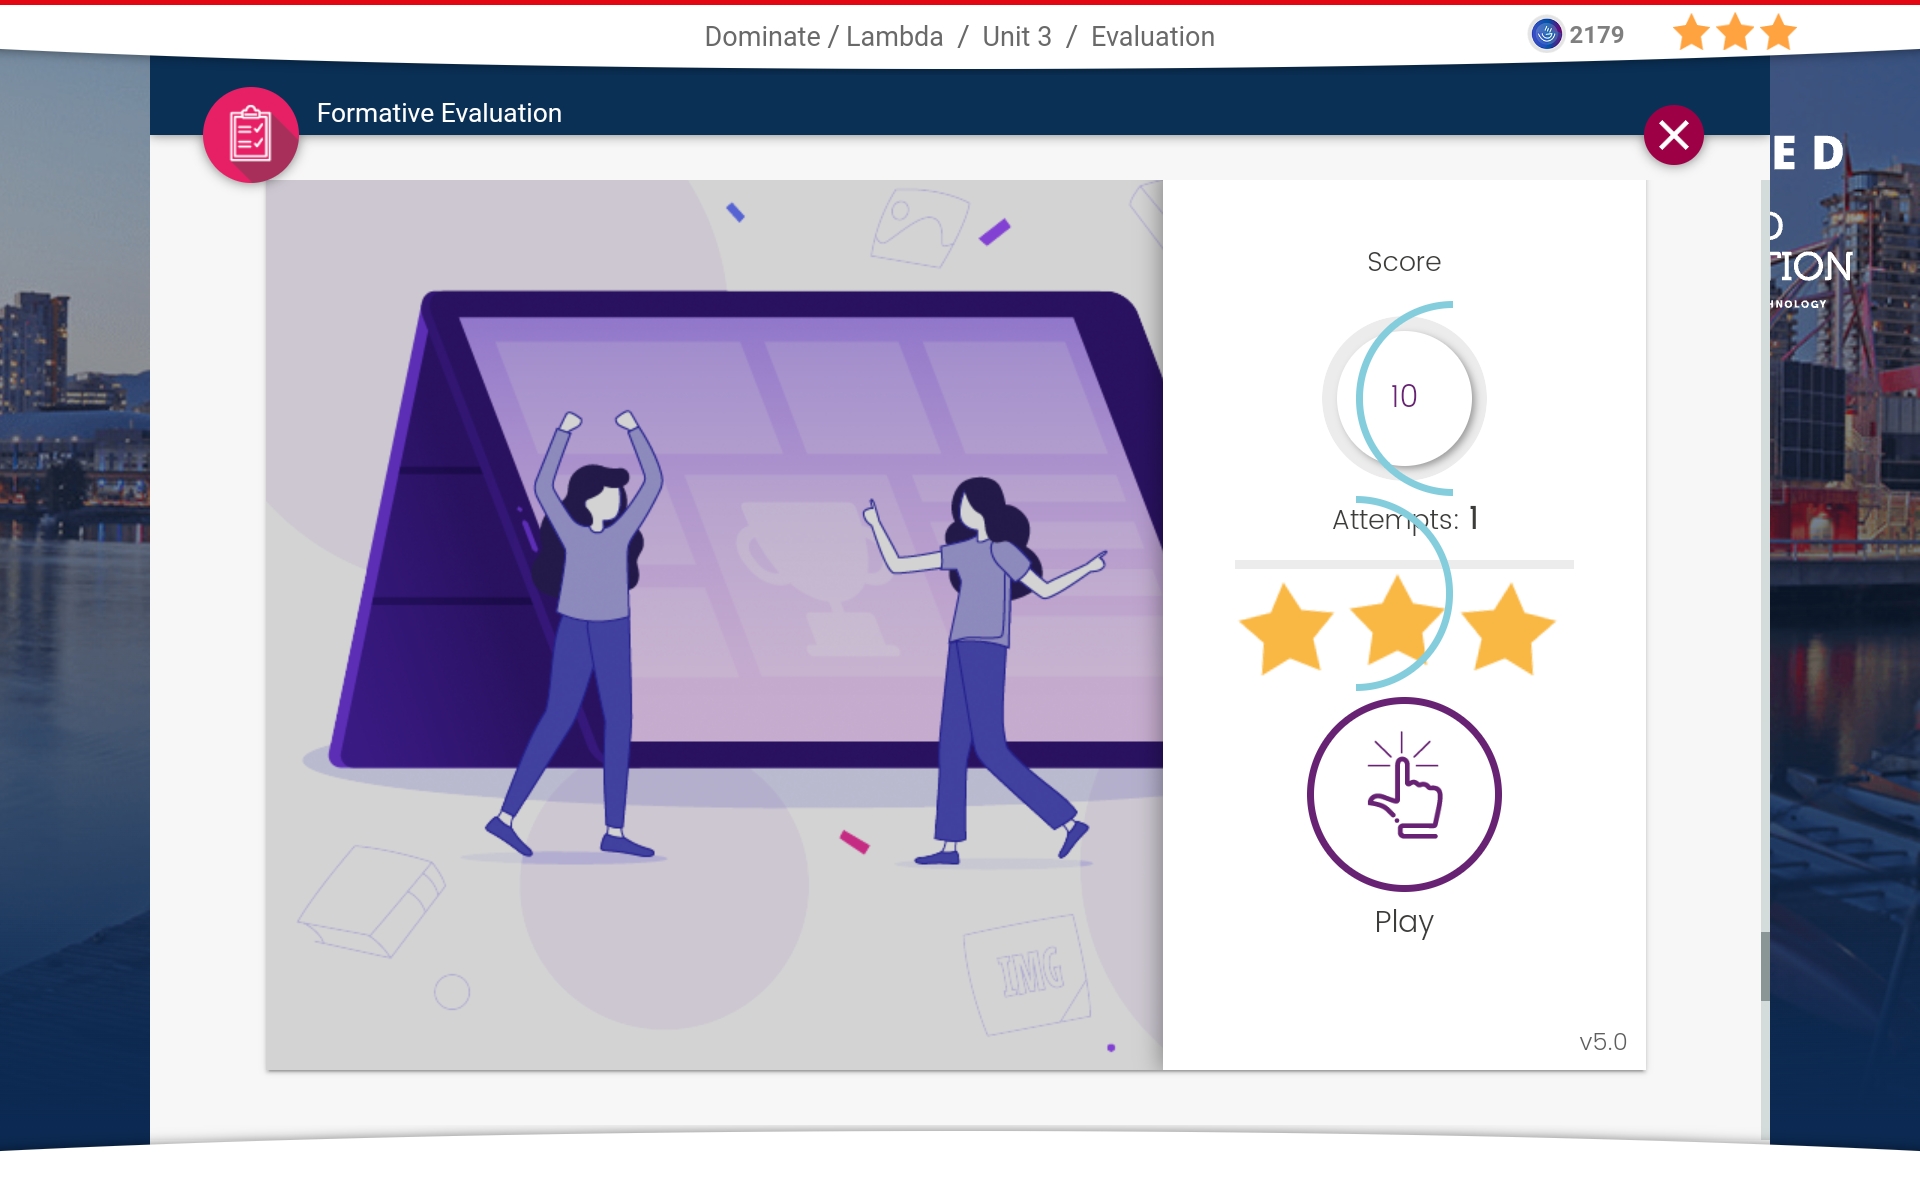
Task: Click the clipboard checklist evaluation icon
Action: pos(251,135)
